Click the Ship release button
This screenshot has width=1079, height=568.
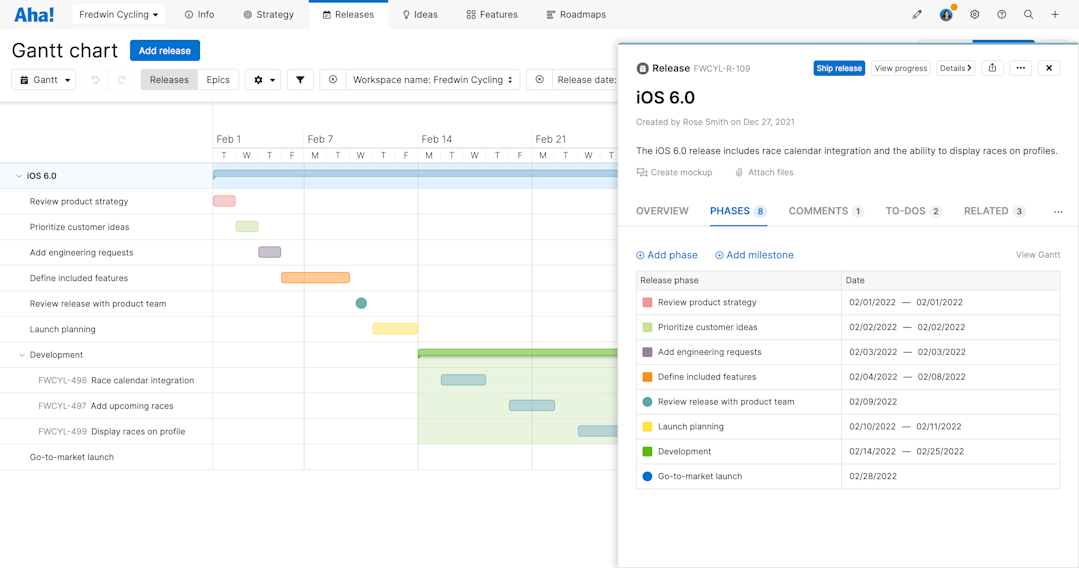[x=839, y=68]
